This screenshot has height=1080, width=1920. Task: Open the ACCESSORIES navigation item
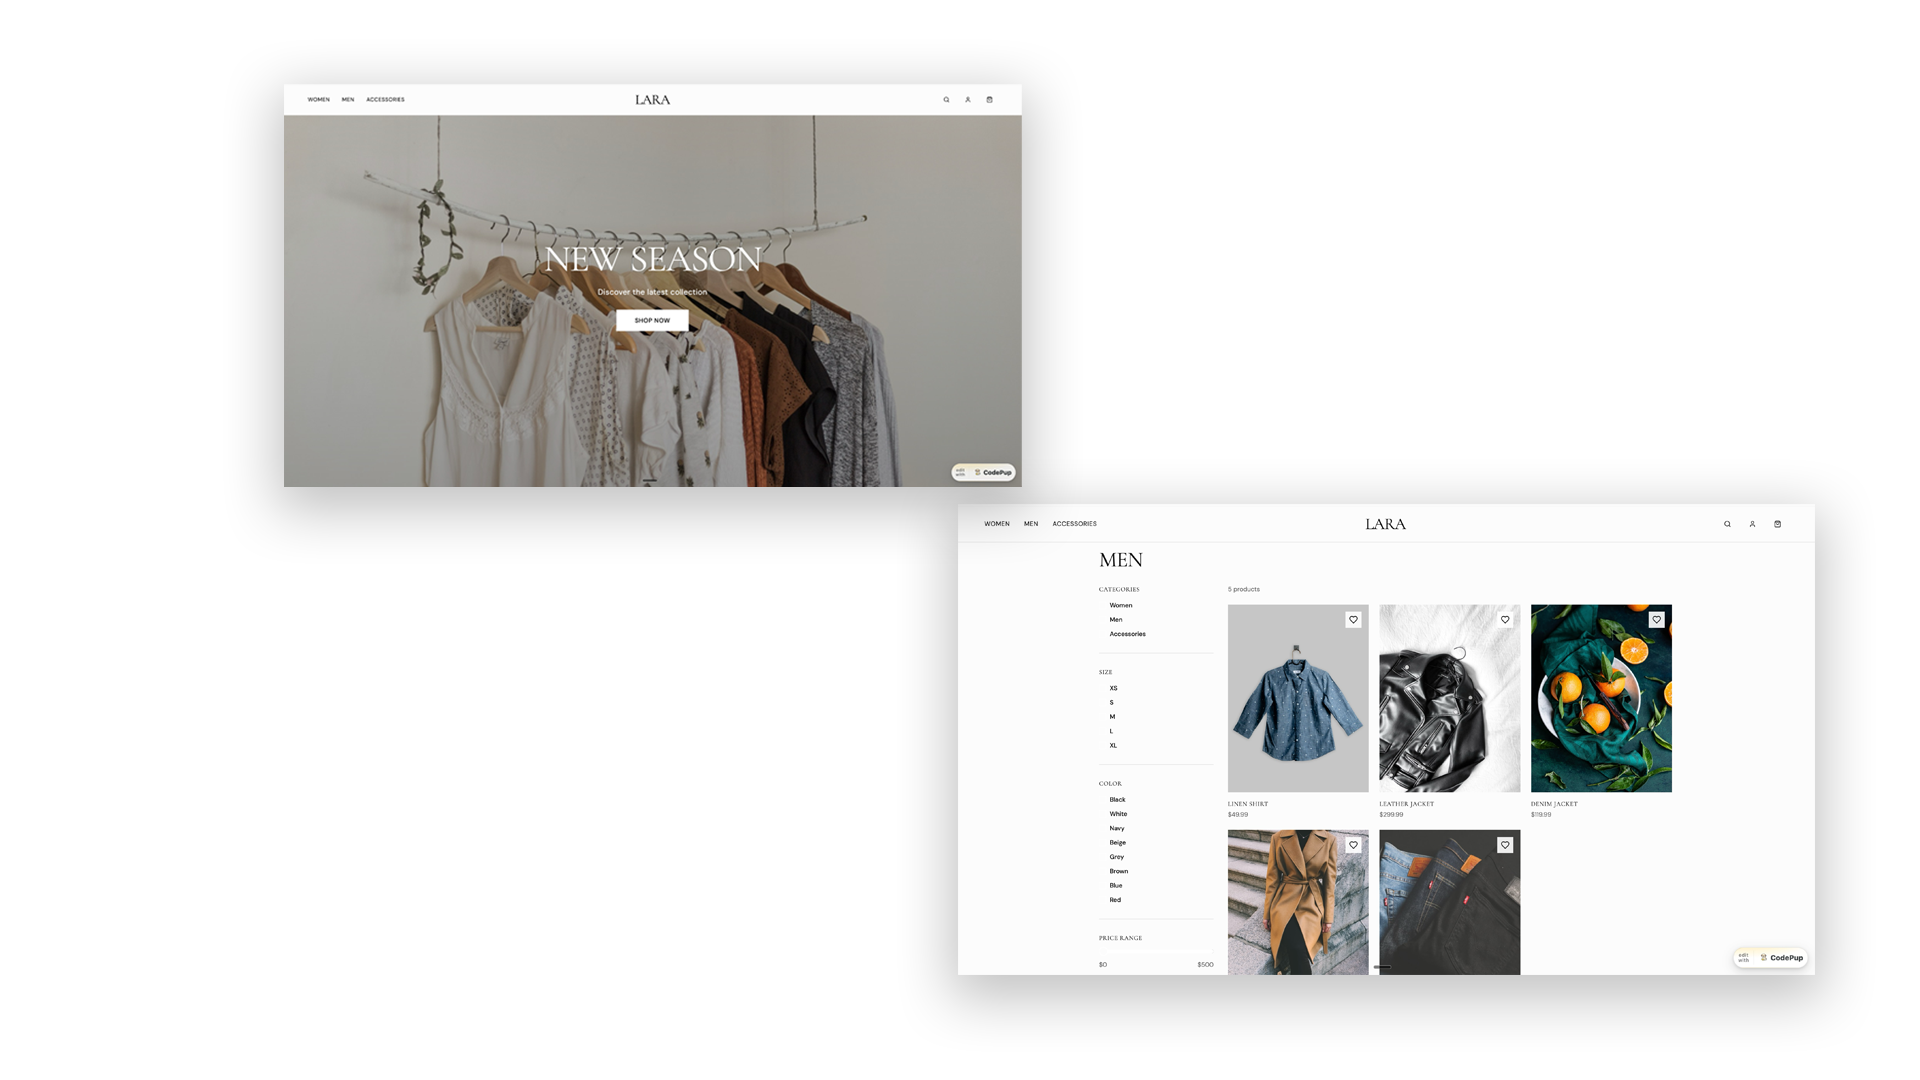1073,523
